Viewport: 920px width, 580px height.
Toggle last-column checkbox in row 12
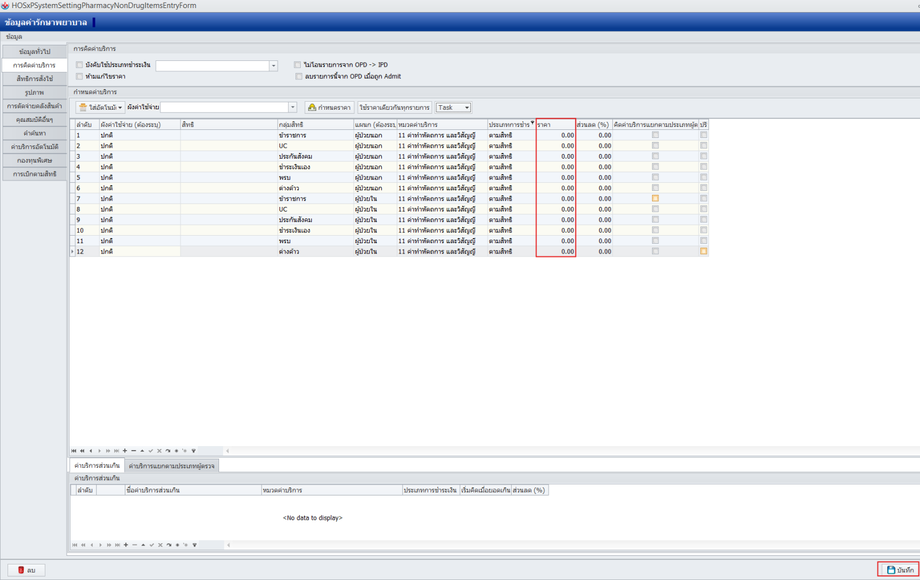(x=703, y=252)
